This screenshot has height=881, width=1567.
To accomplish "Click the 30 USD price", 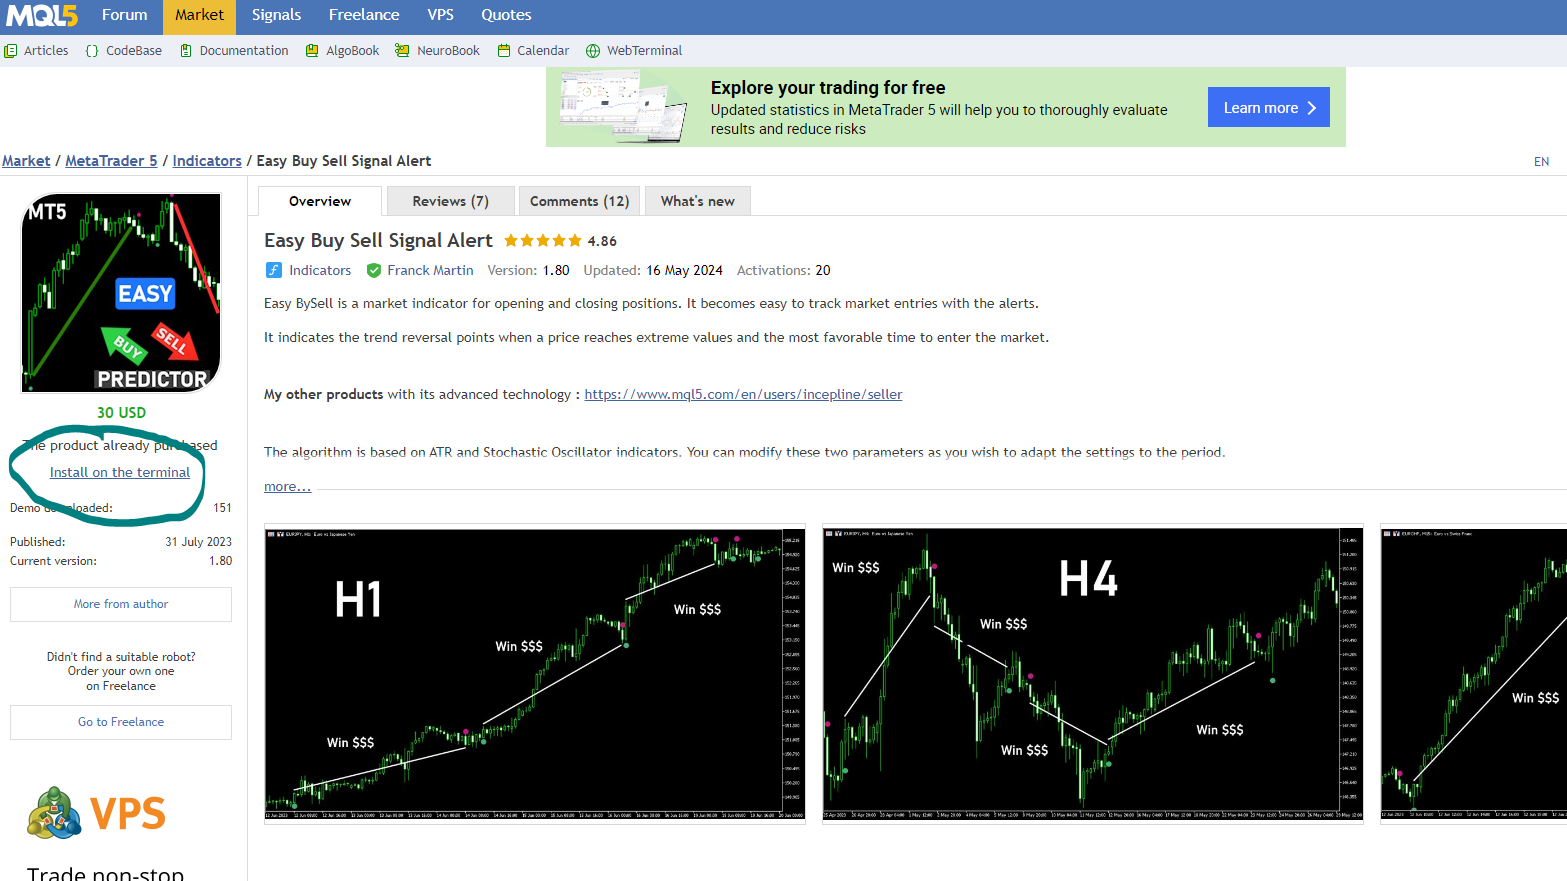I will [121, 412].
